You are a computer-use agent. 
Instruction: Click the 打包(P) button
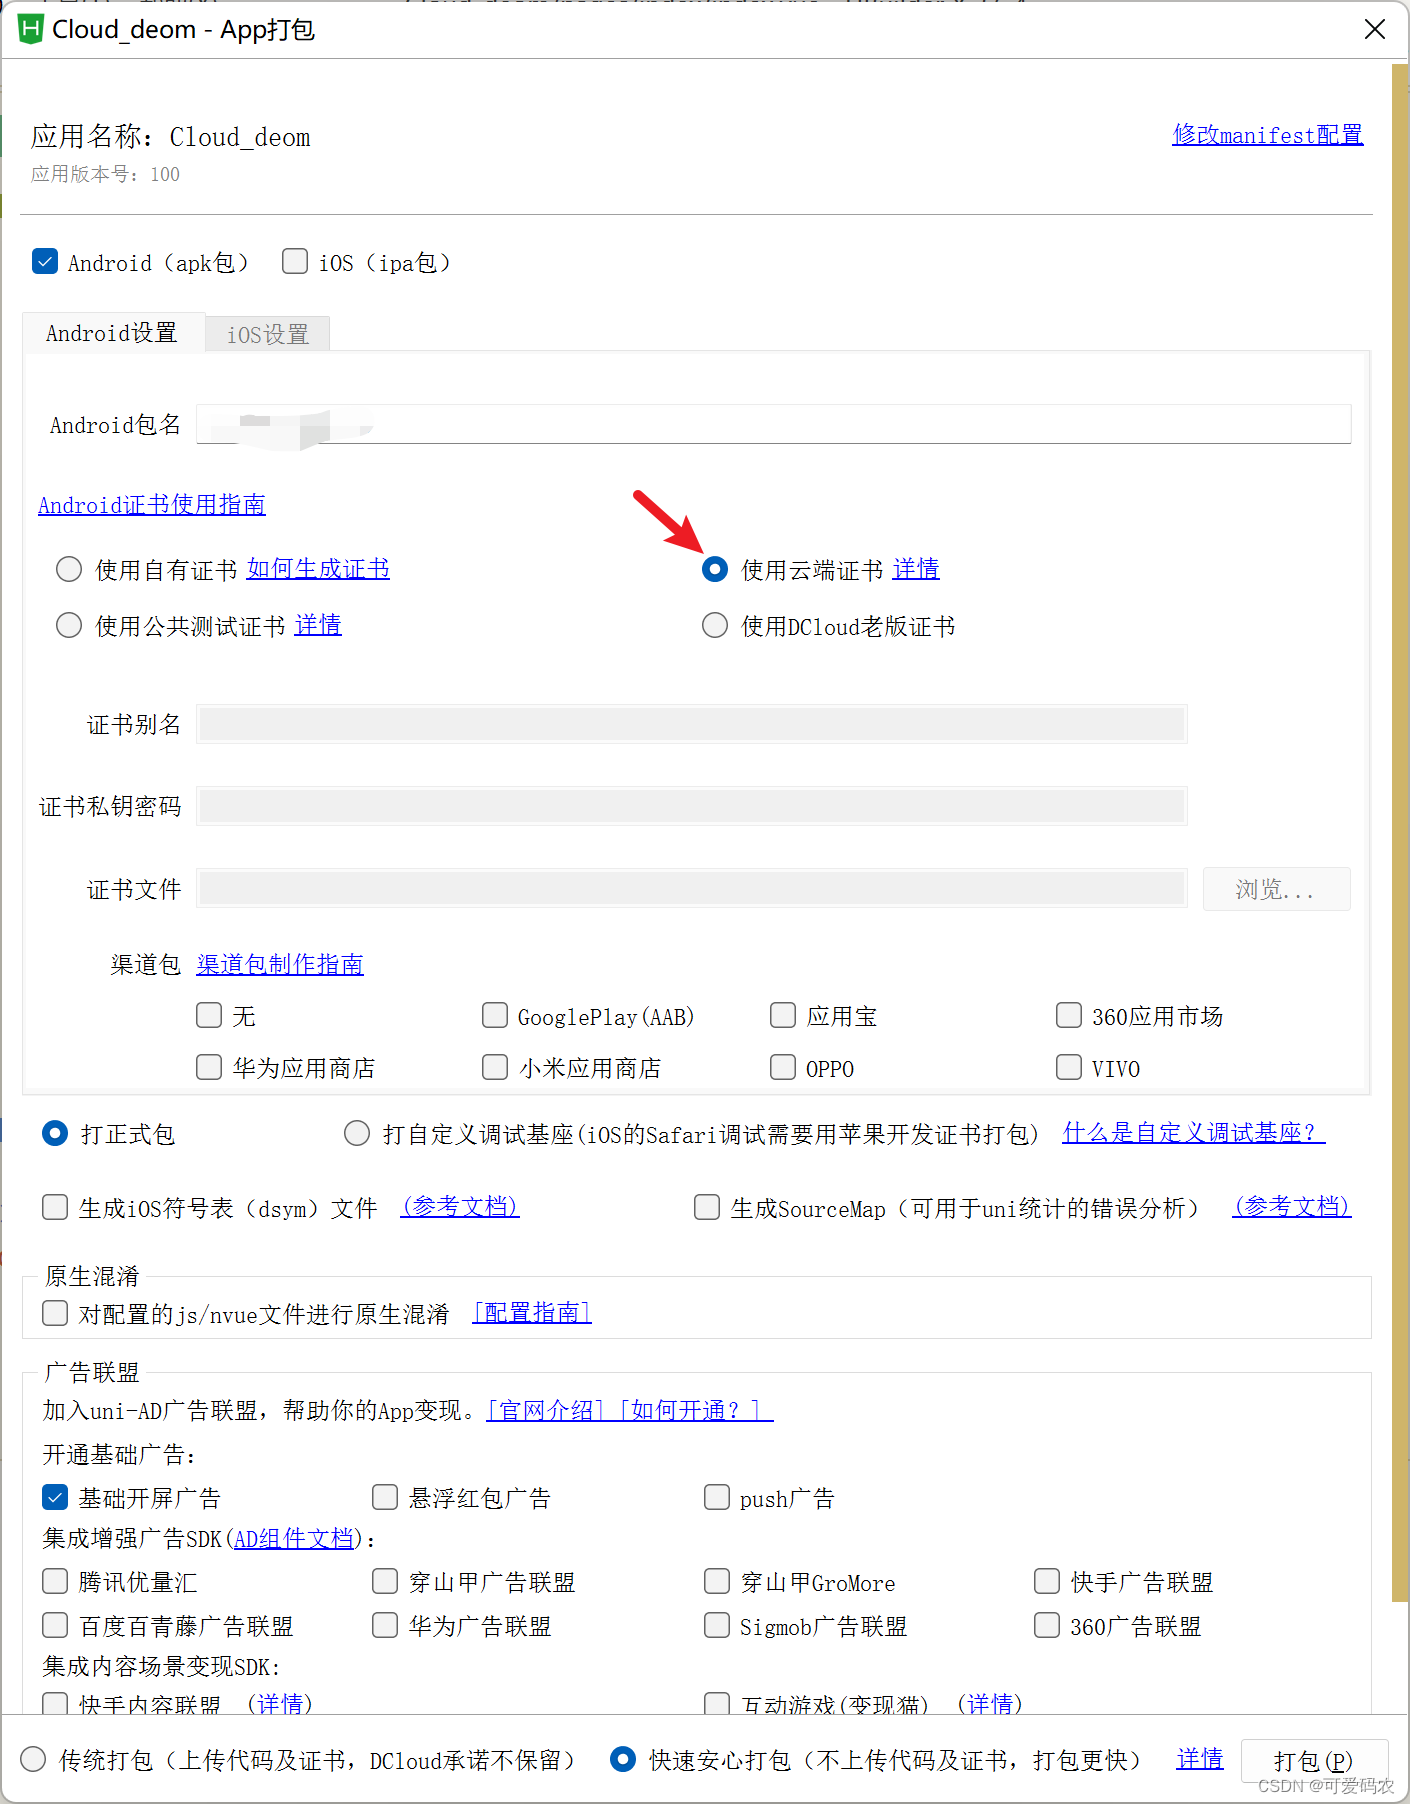coord(1314,1760)
